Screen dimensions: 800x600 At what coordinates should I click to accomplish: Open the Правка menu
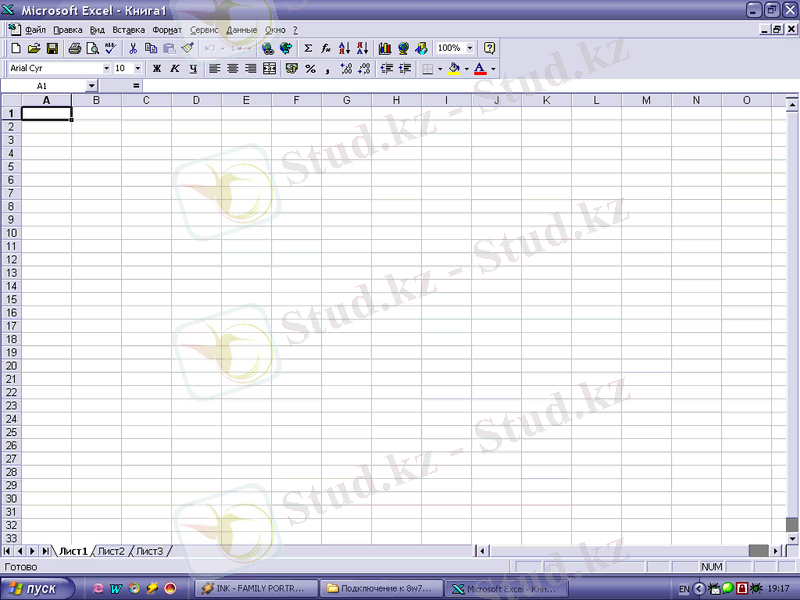coord(68,30)
